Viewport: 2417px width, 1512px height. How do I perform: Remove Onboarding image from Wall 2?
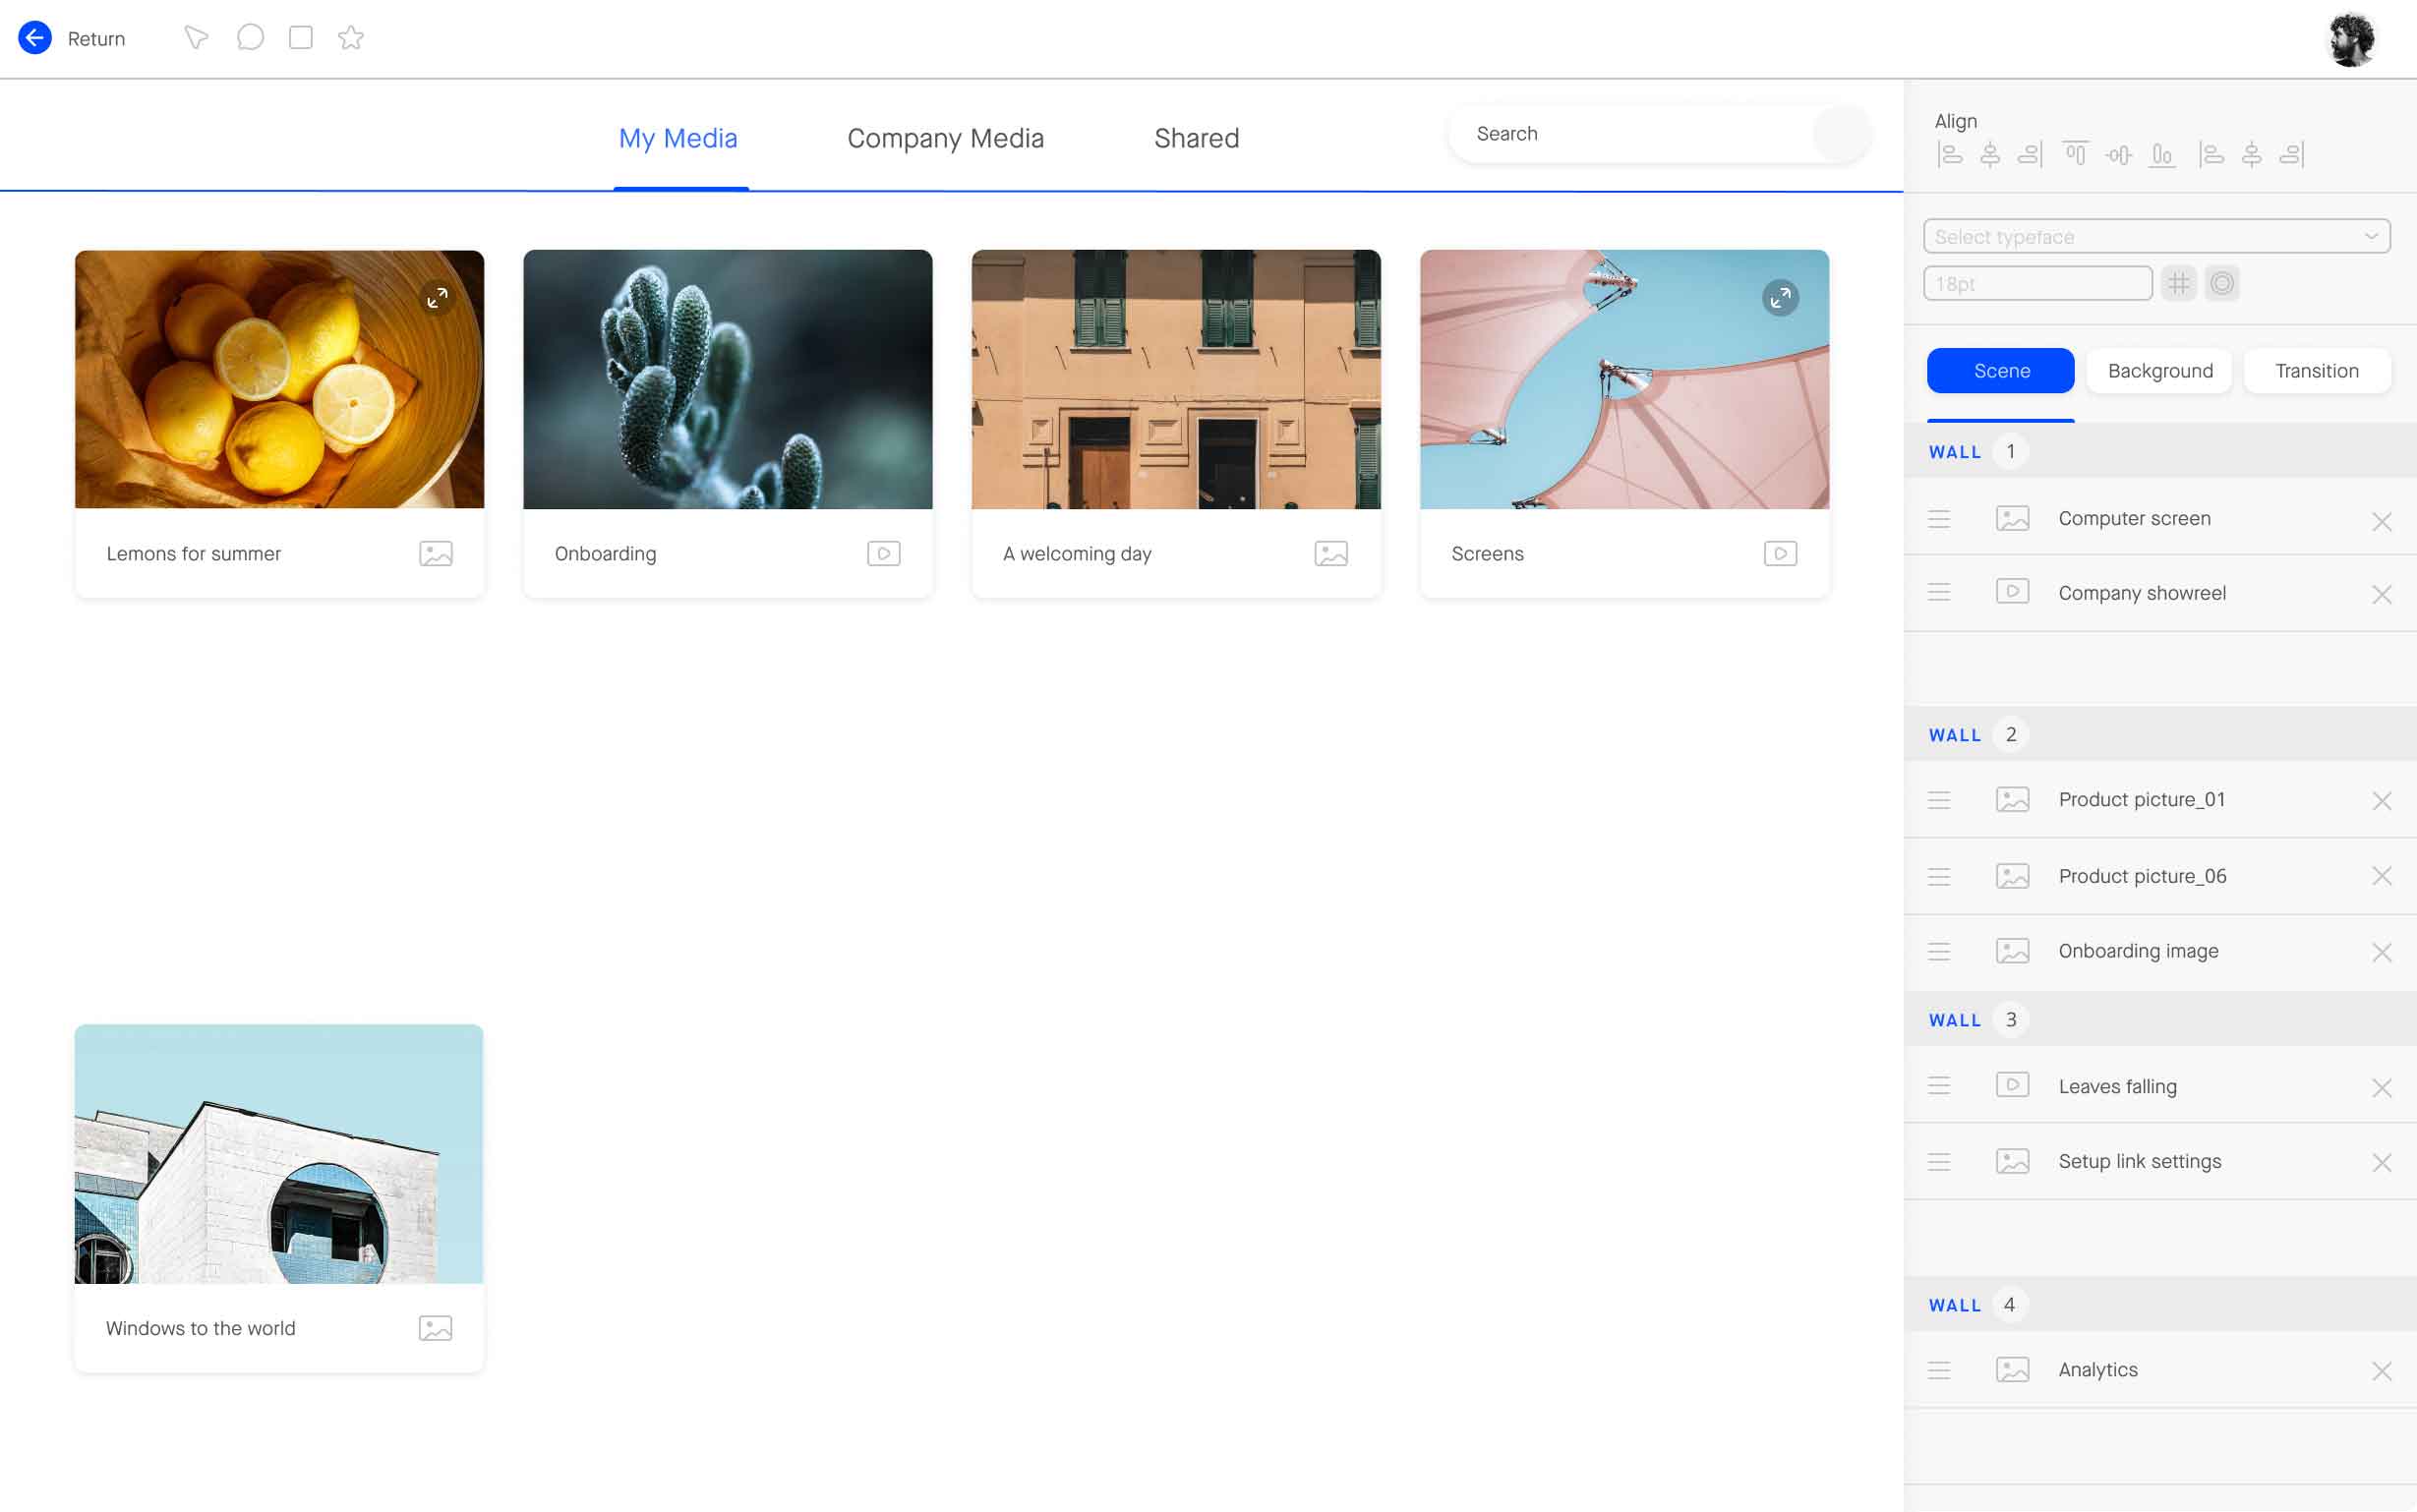(2381, 953)
